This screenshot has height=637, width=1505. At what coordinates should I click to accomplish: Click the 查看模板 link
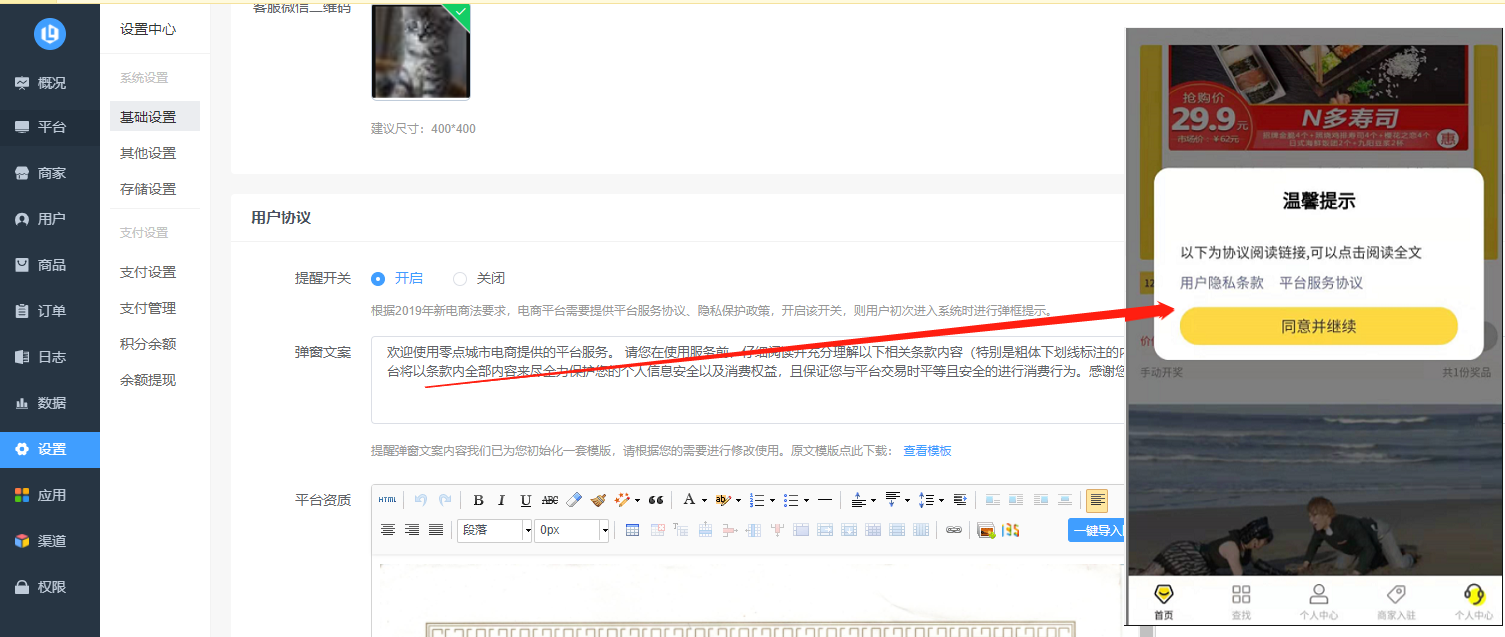tap(927, 451)
